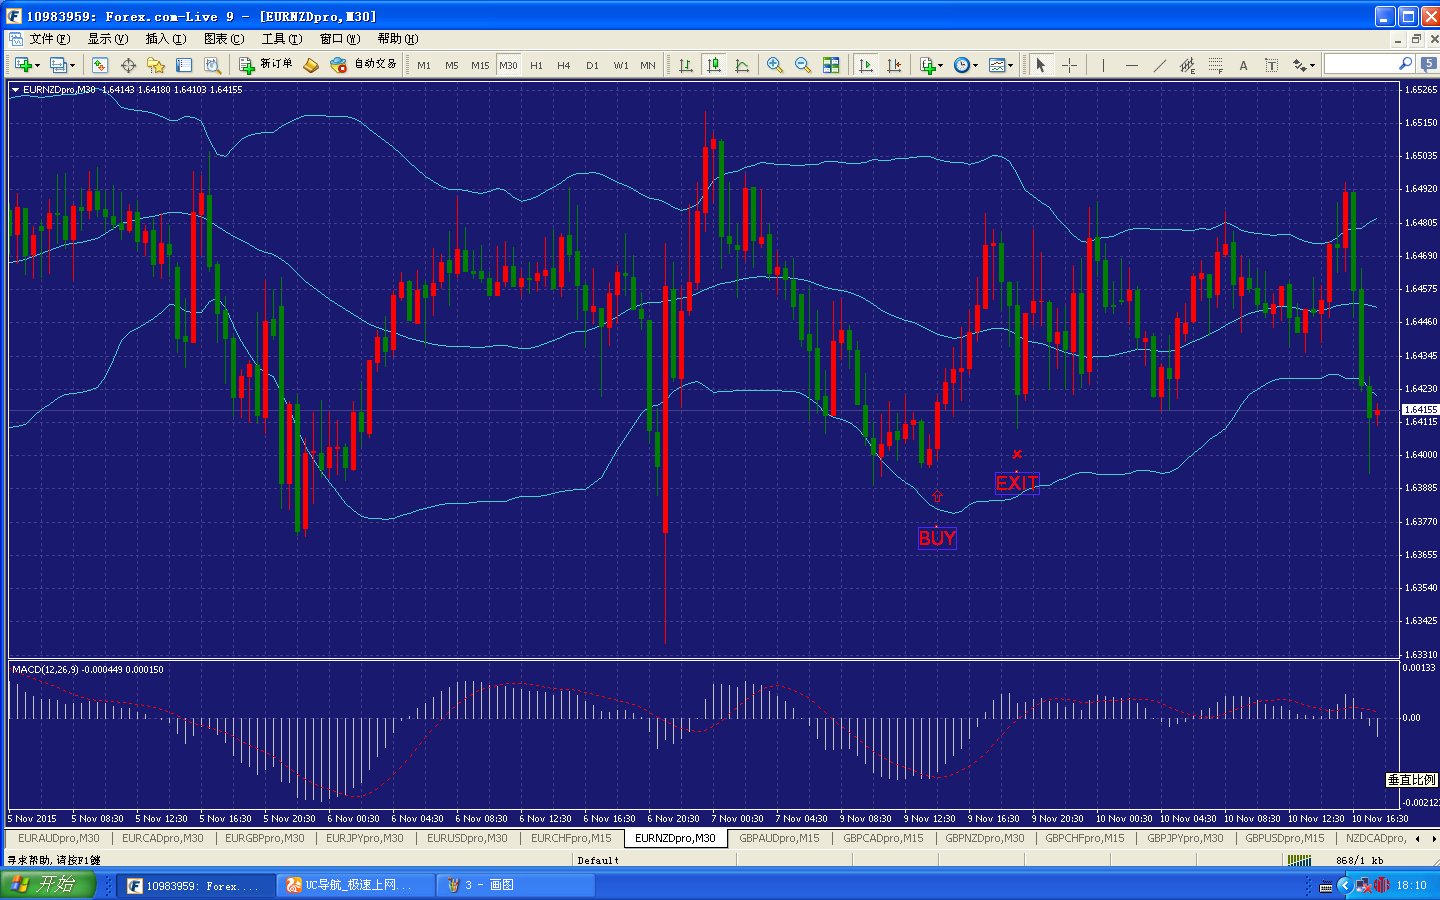Click the 开始 Start button
The width and height of the screenshot is (1440, 900).
[x=47, y=884]
